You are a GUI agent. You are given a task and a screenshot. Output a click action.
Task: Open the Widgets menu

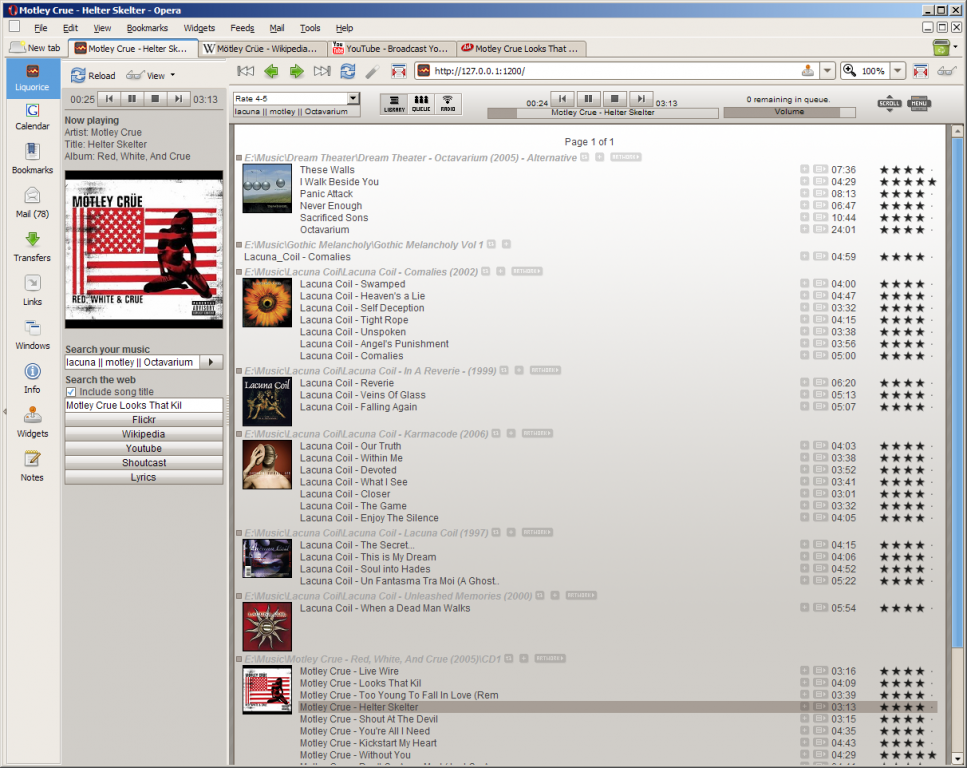click(199, 28)
